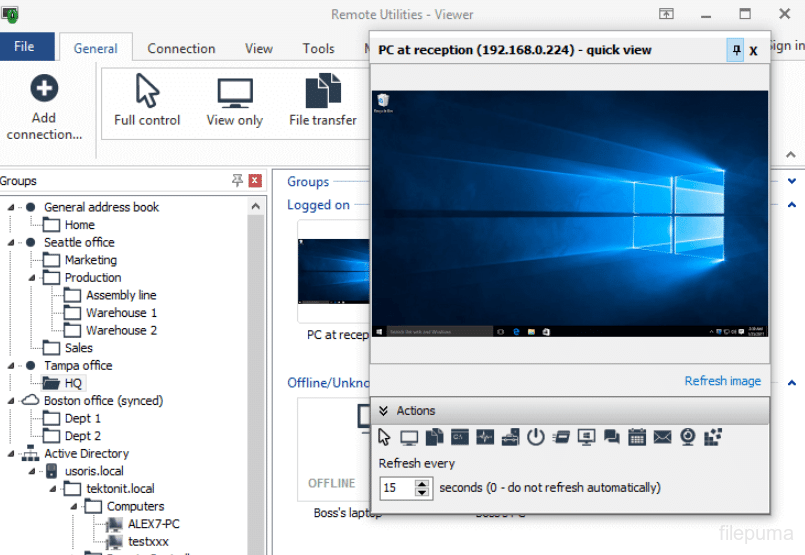Select Warehouse 1 folder
Screen dimensions: 805x555
[x=121, y=313]
